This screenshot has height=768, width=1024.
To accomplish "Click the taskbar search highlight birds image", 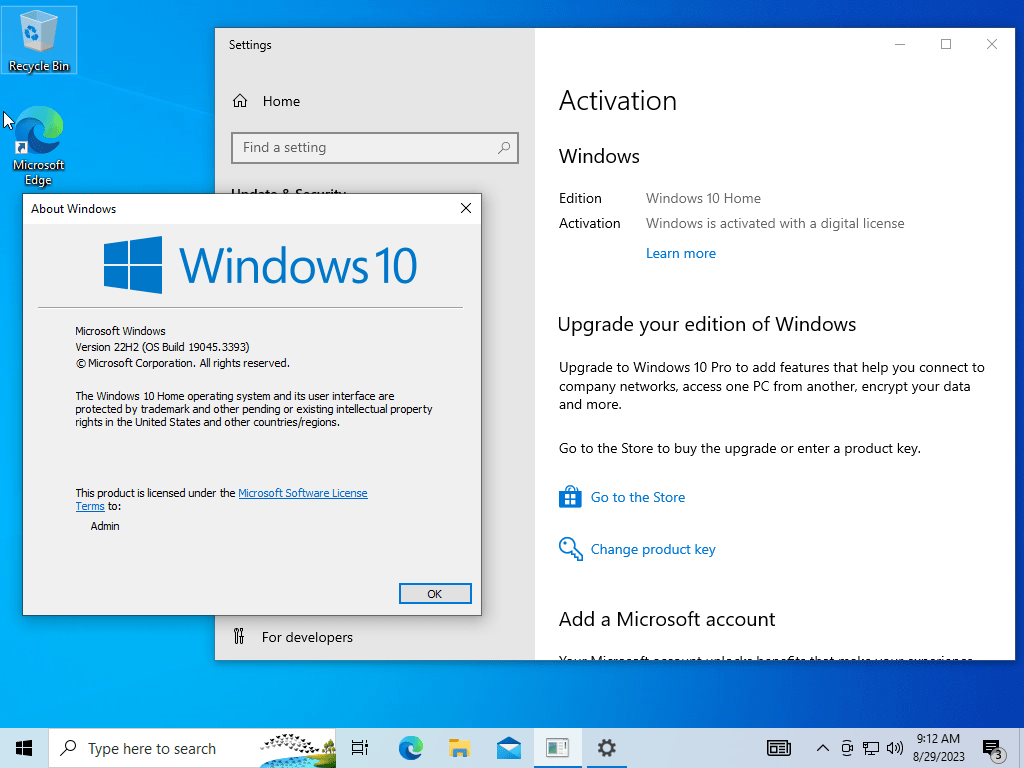I will tap(298, 748).
